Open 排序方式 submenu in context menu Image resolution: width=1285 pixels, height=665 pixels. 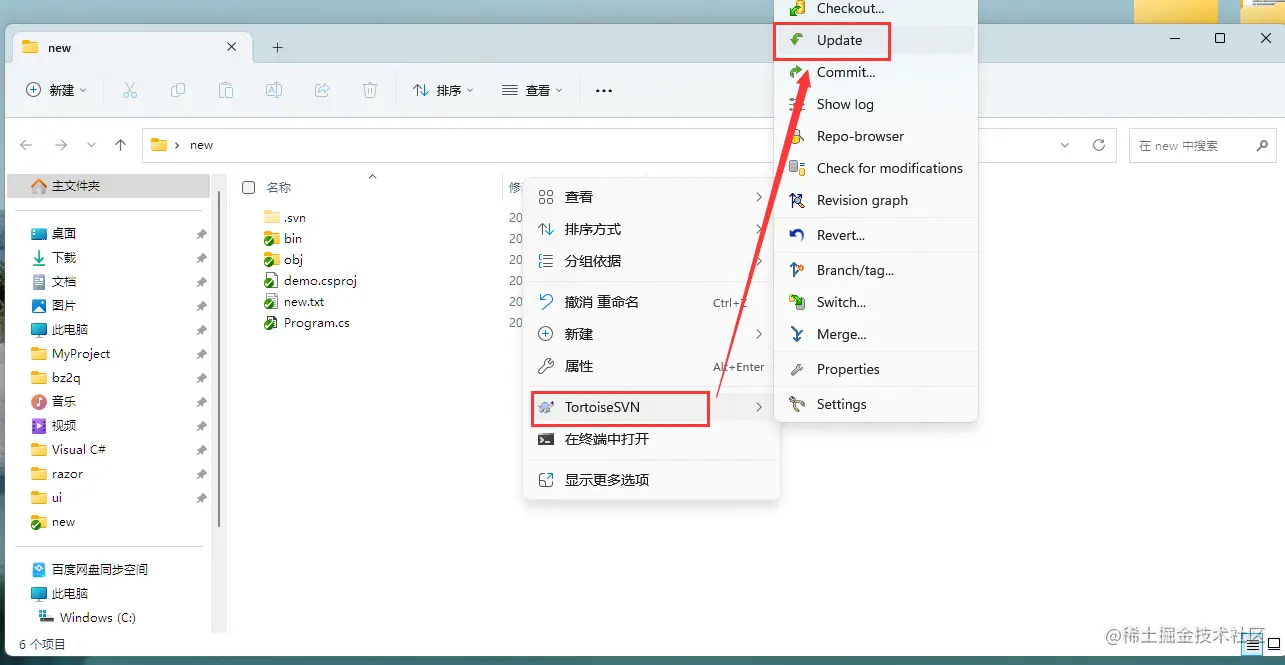coord(651,229)
